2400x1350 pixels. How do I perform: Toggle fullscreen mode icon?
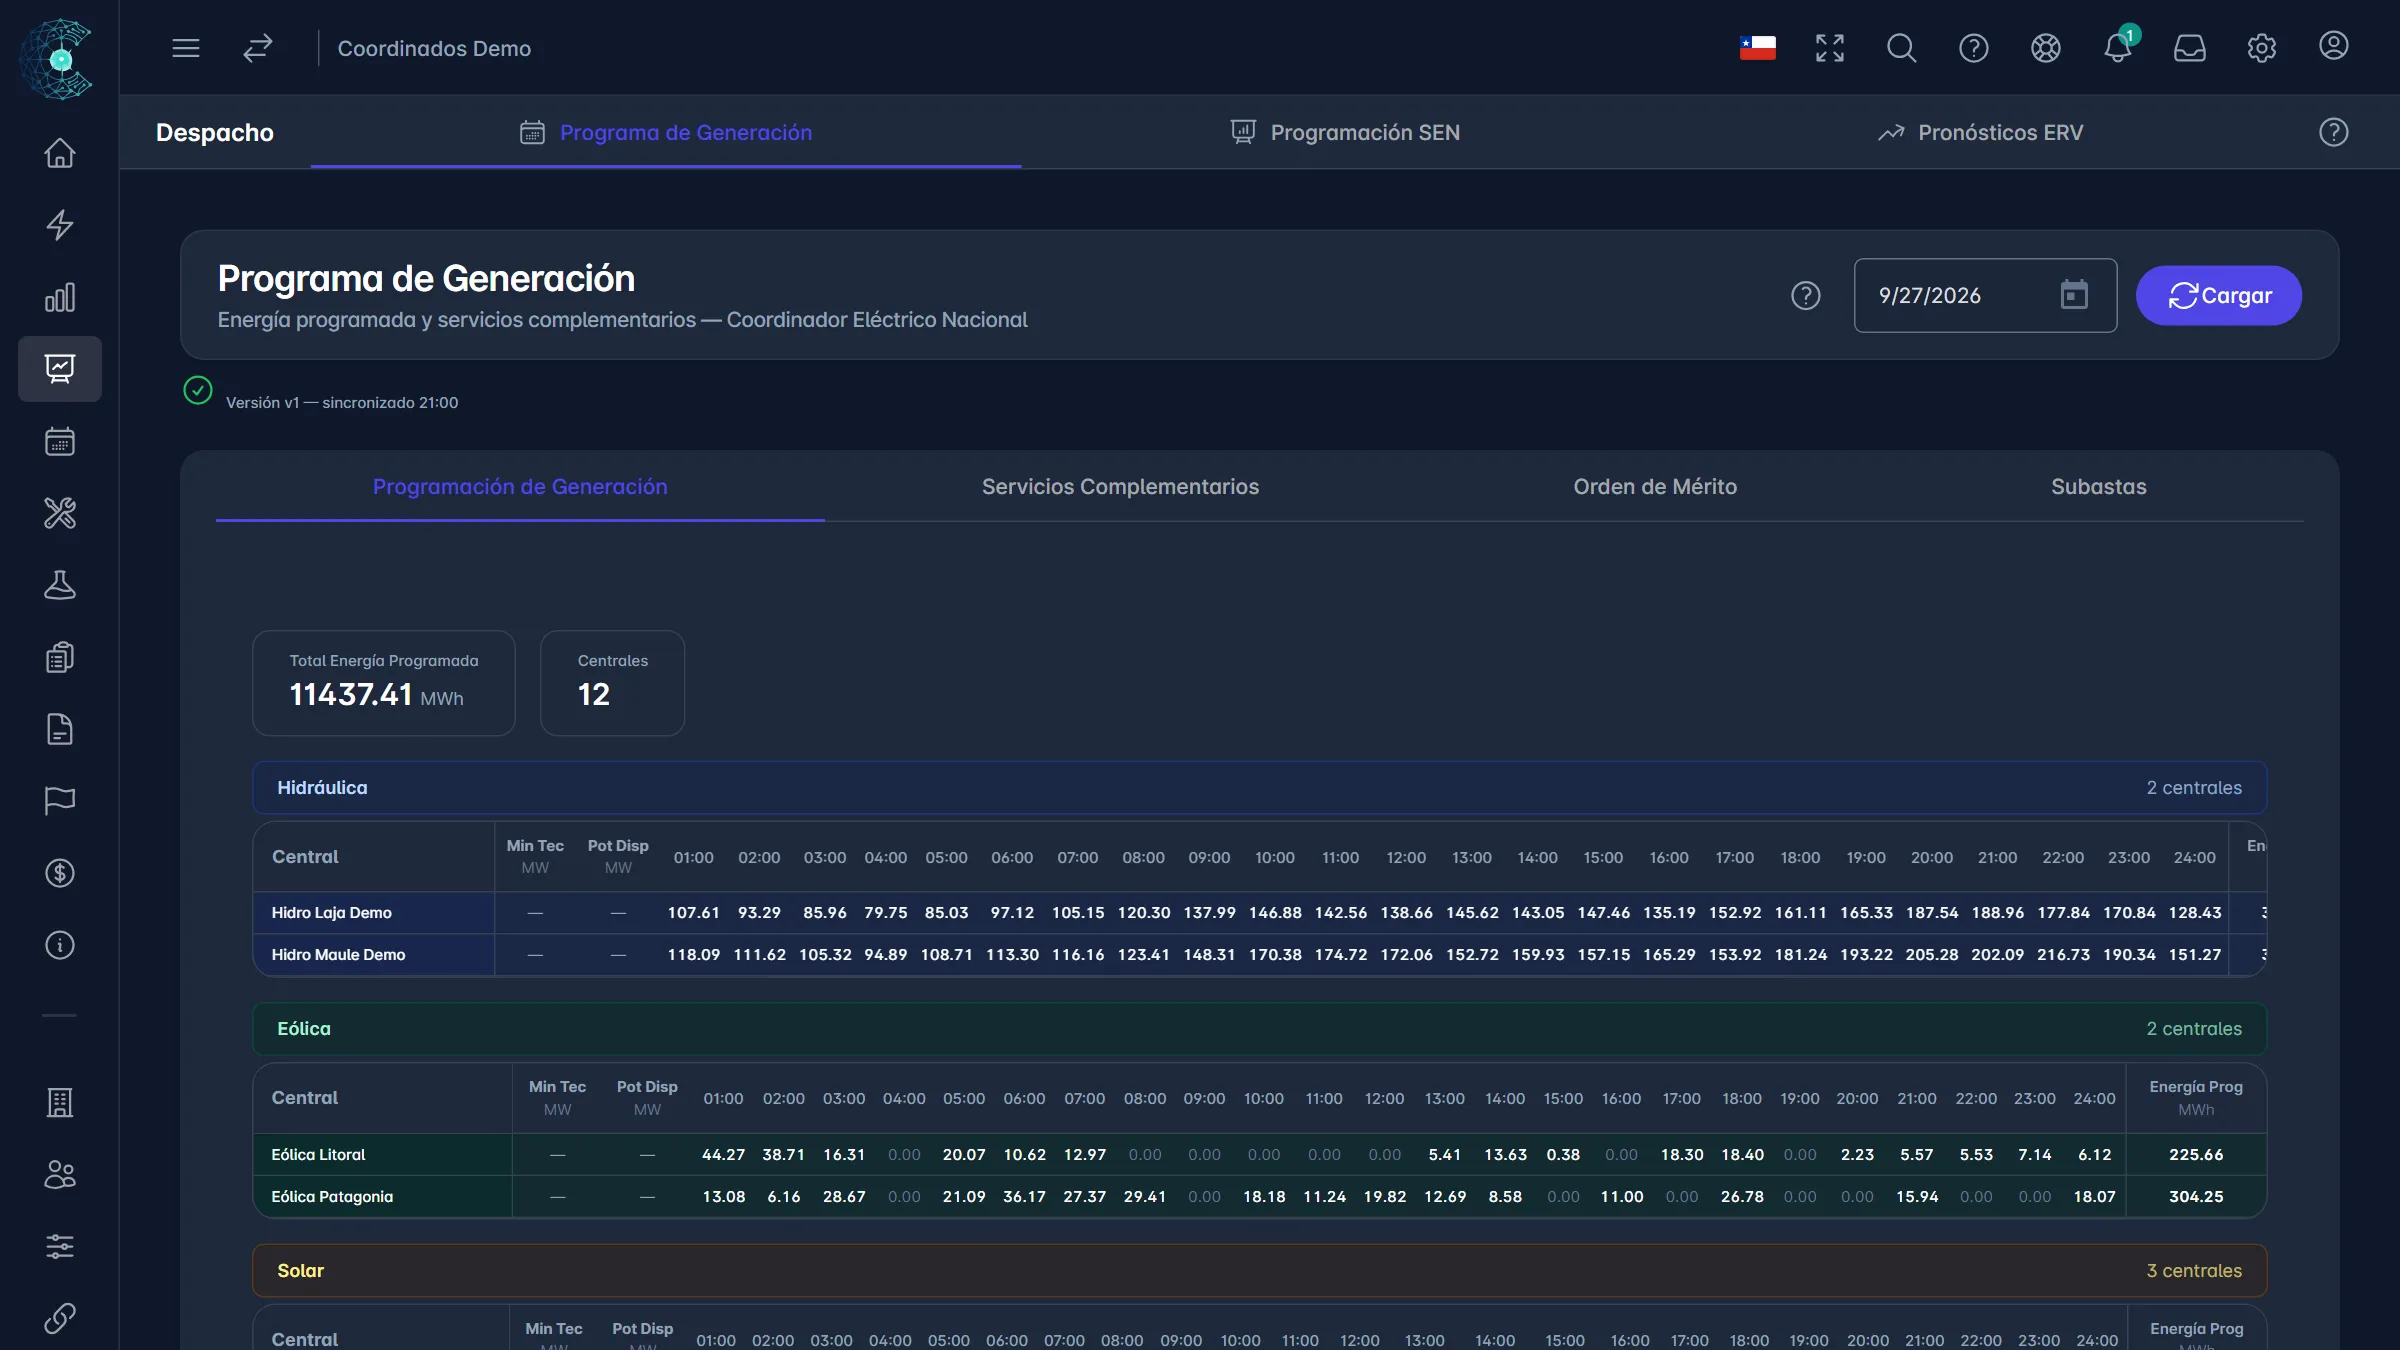pos(1830,48)
